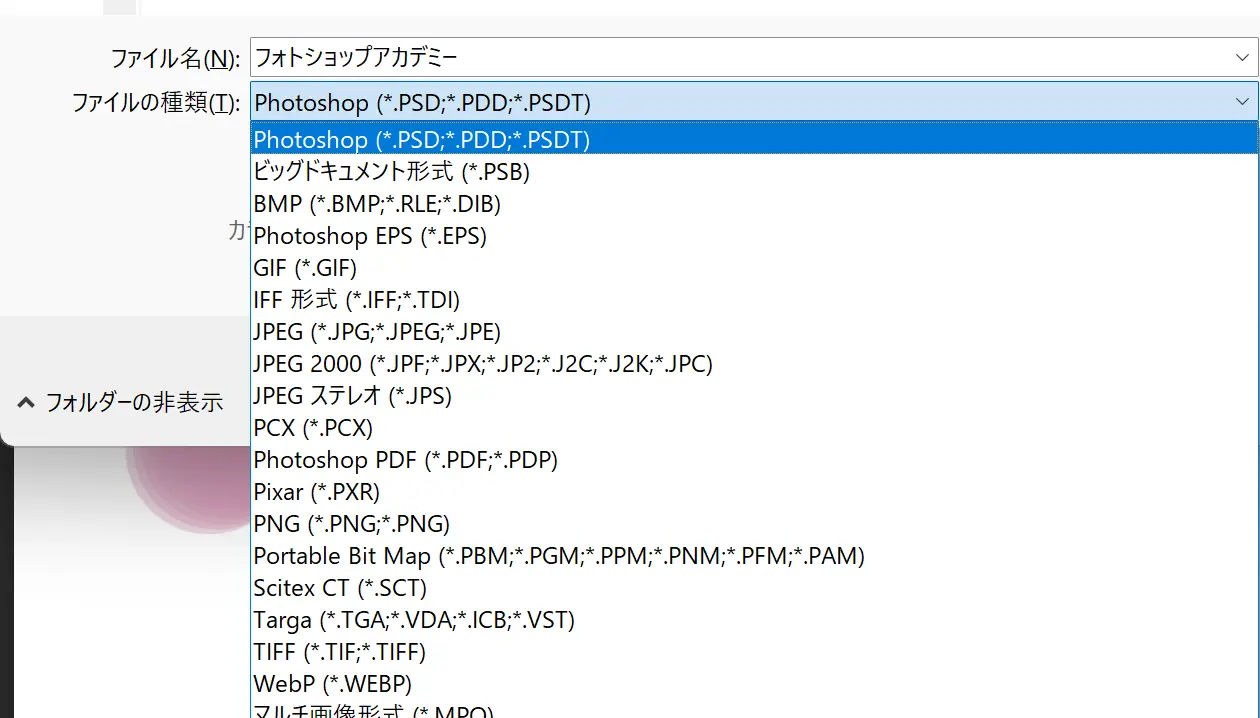Screen dimensions: 1260x718
Task: Select Photoshop EPS (*.EPS) option
Action: point(754,235)
